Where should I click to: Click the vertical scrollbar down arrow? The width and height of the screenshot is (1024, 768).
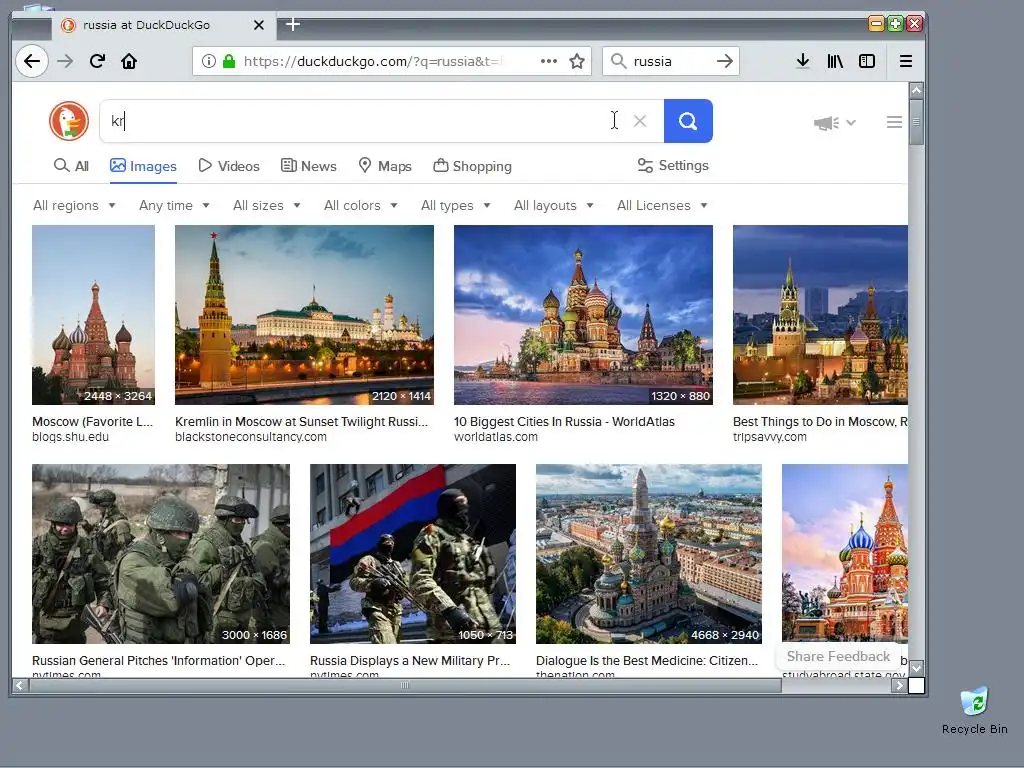(x=916, y=667)
